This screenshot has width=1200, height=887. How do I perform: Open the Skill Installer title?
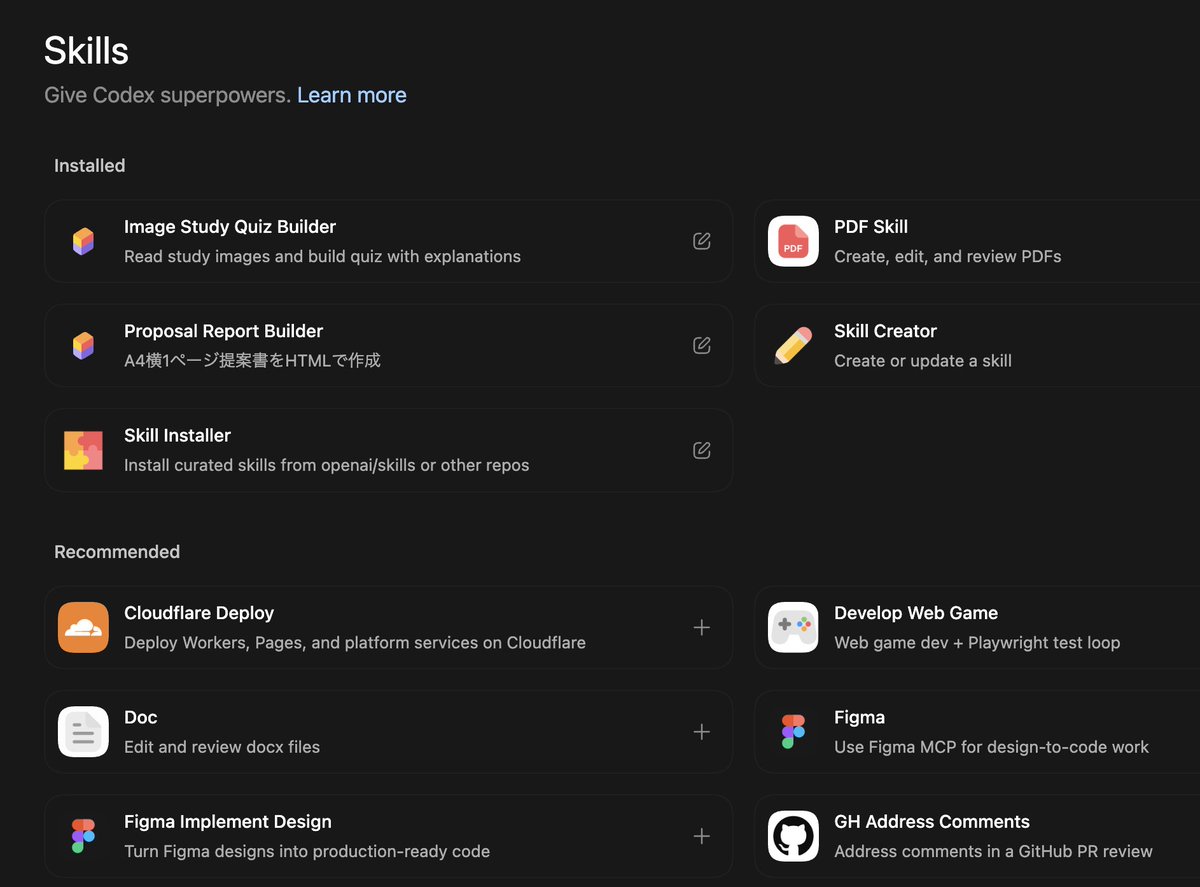click(x=177, y=435)
